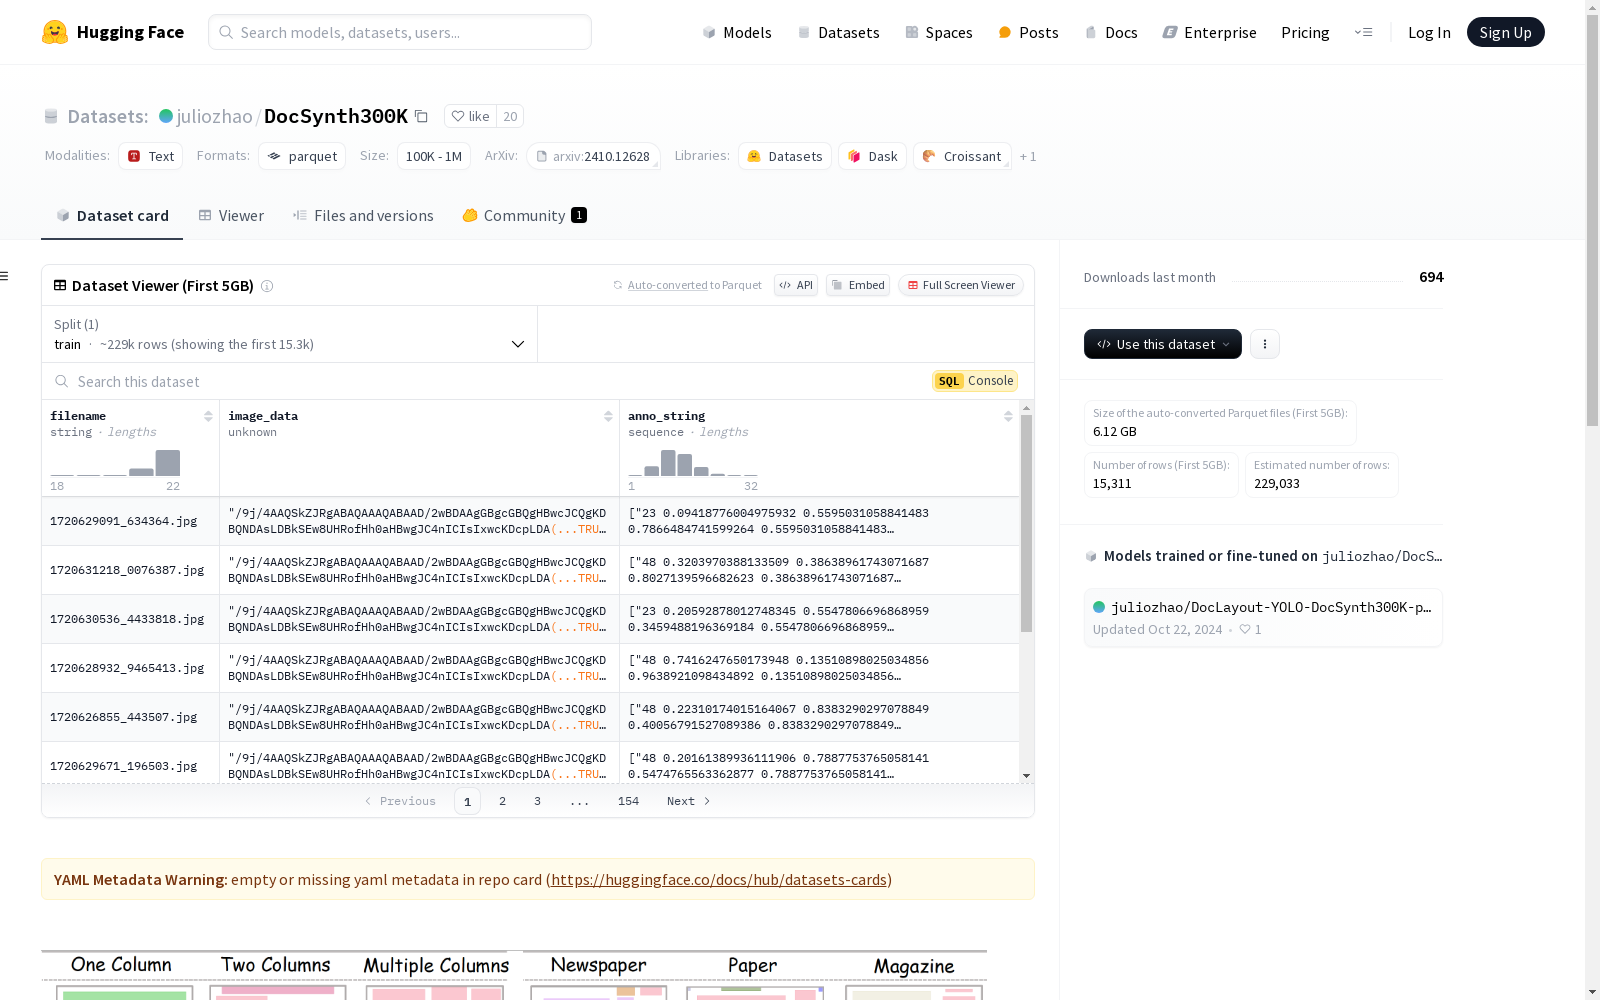Switch to the Dataset card tab
Viewport: 1600px width, 1000px height.
(x=112, y=216)
